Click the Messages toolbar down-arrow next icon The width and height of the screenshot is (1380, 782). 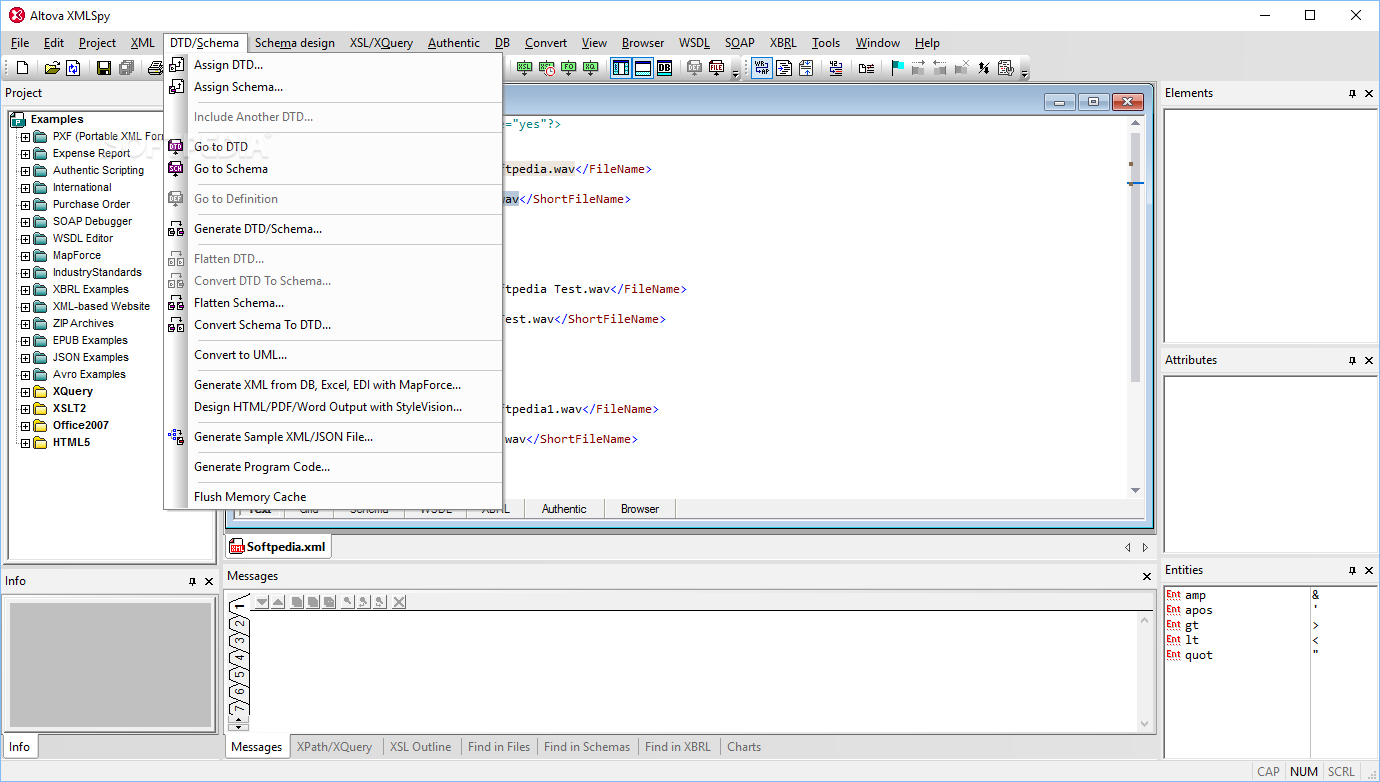click(262, 602)
